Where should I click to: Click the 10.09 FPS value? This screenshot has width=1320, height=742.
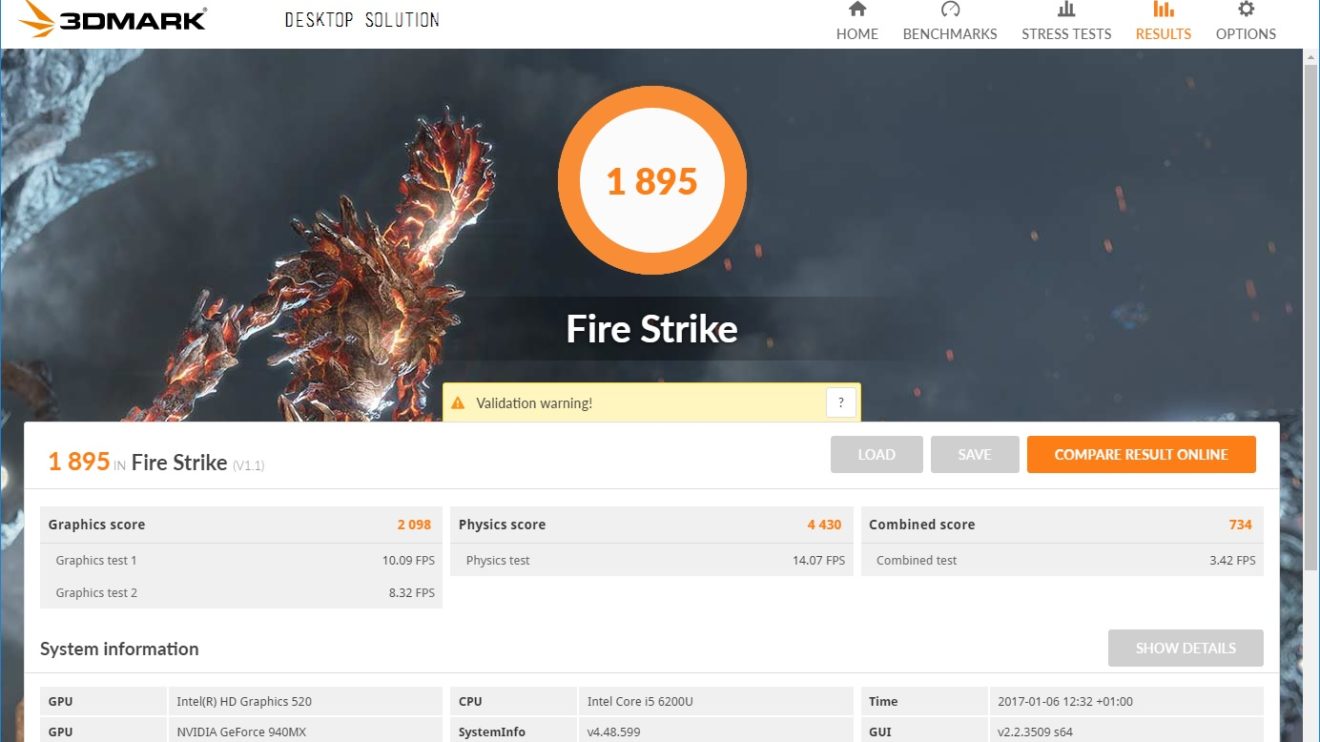(408, 560)
